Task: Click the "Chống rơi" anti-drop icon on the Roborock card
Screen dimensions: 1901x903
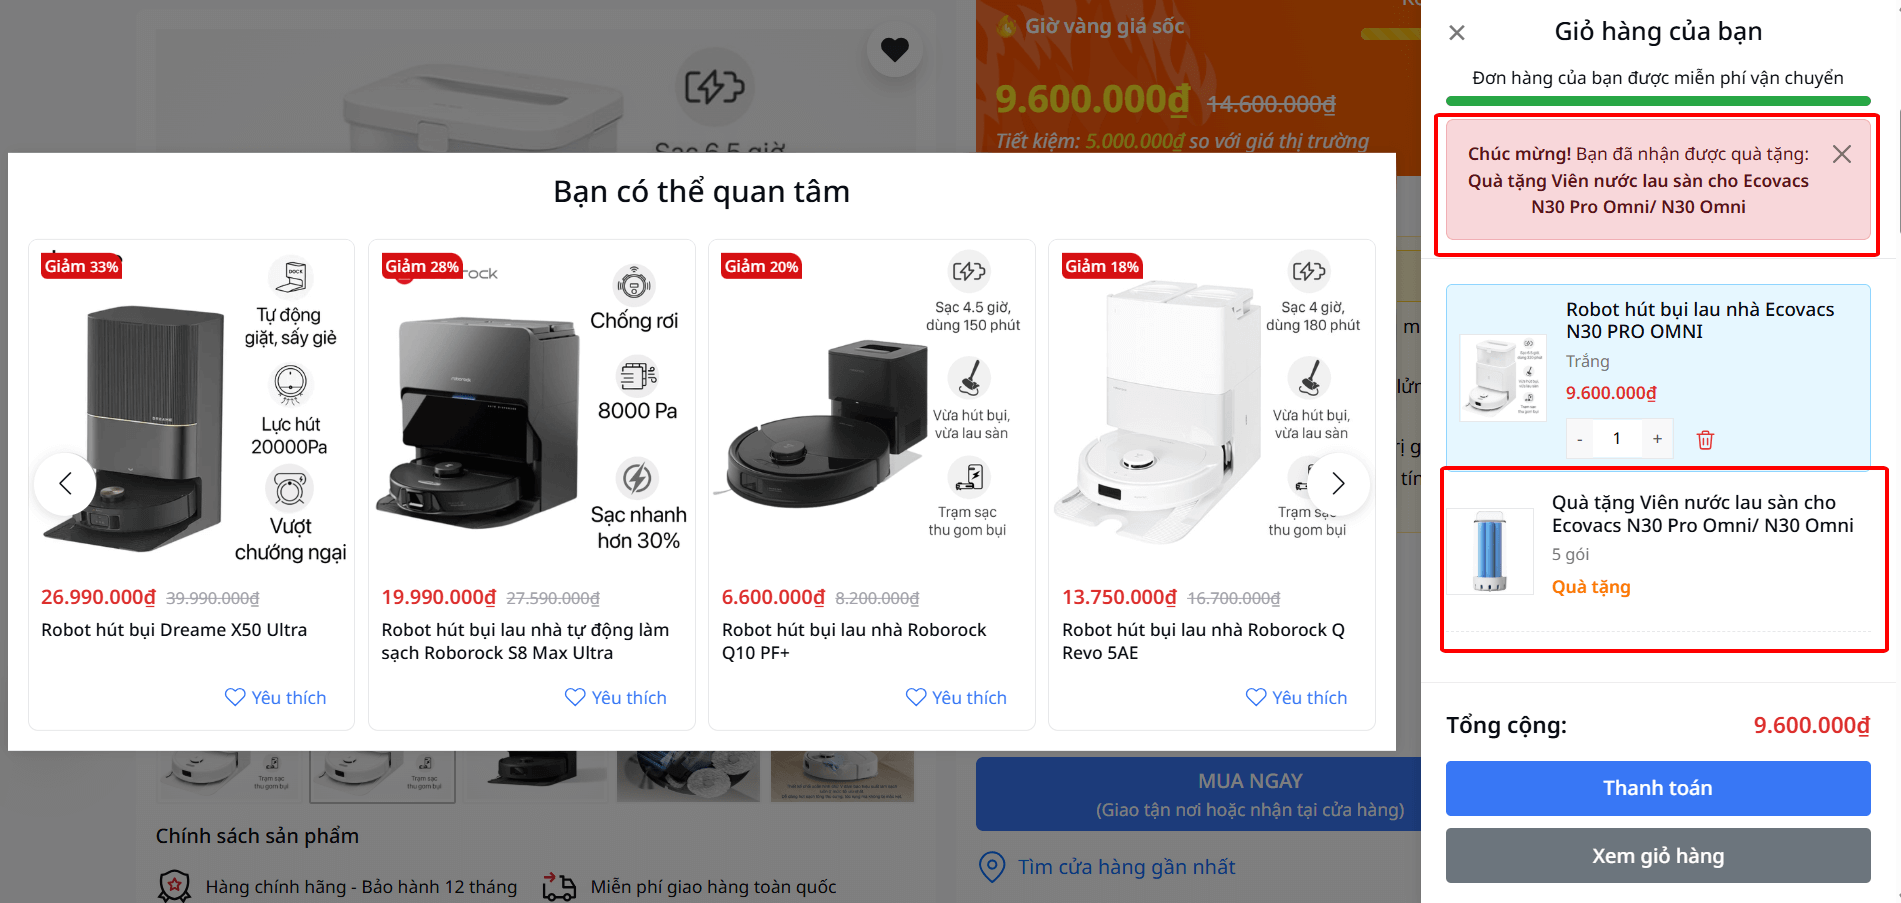Action: (x=633, y=285)
